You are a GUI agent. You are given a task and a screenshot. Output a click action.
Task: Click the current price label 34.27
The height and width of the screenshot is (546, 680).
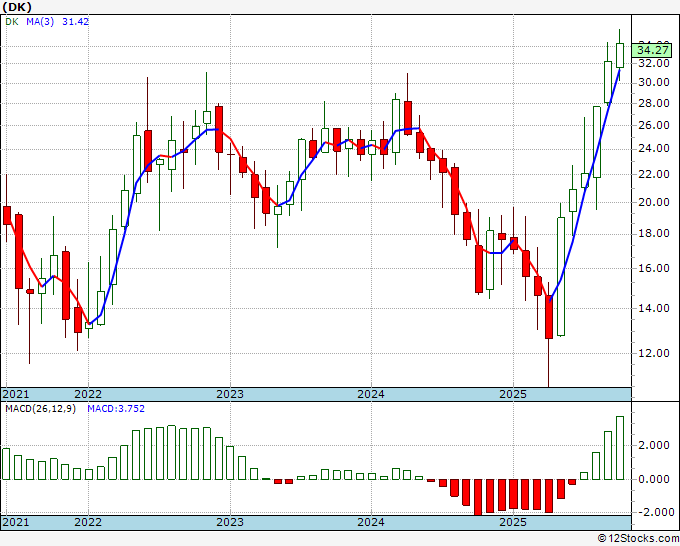(x=653, y=50)
